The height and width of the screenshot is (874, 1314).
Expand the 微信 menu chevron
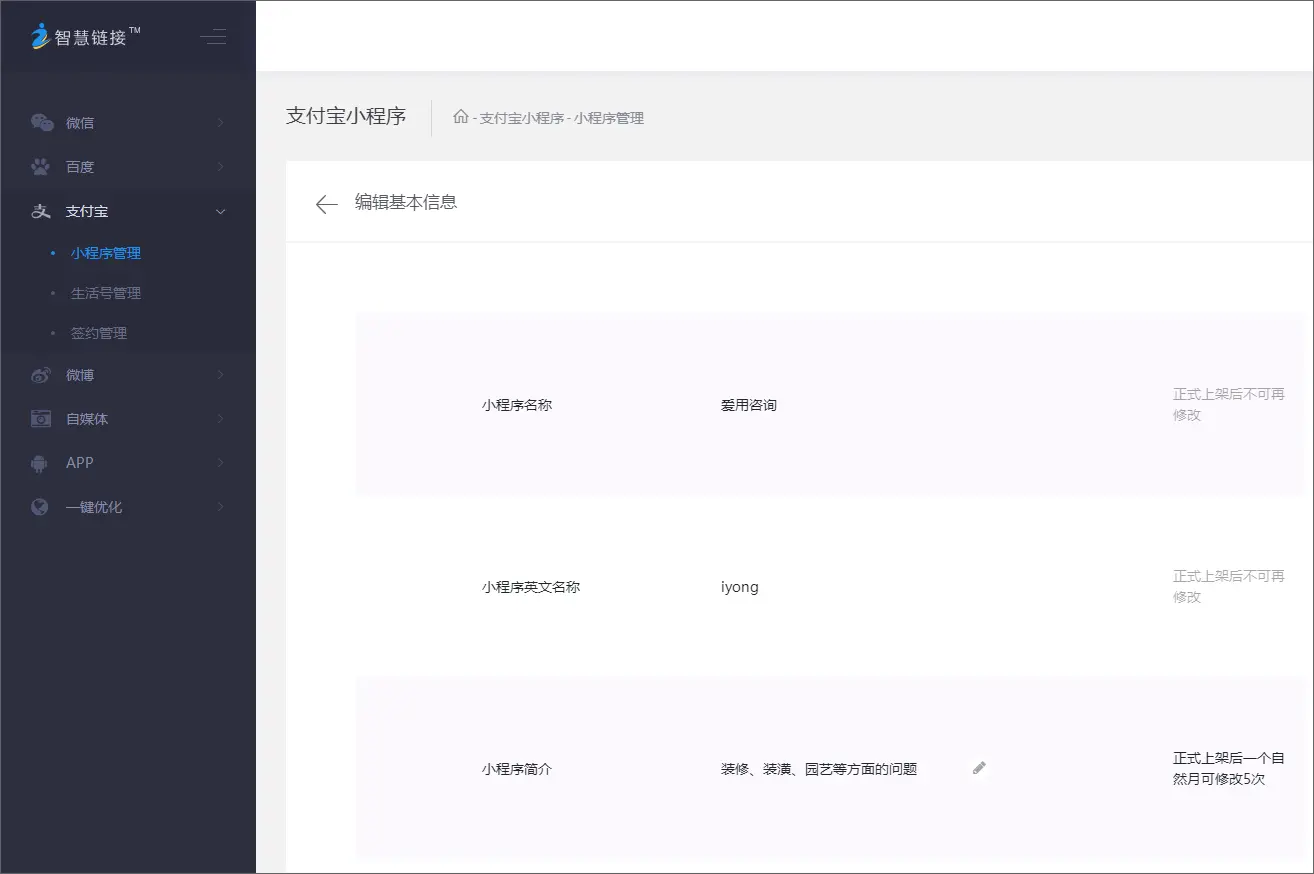(220, 123)
